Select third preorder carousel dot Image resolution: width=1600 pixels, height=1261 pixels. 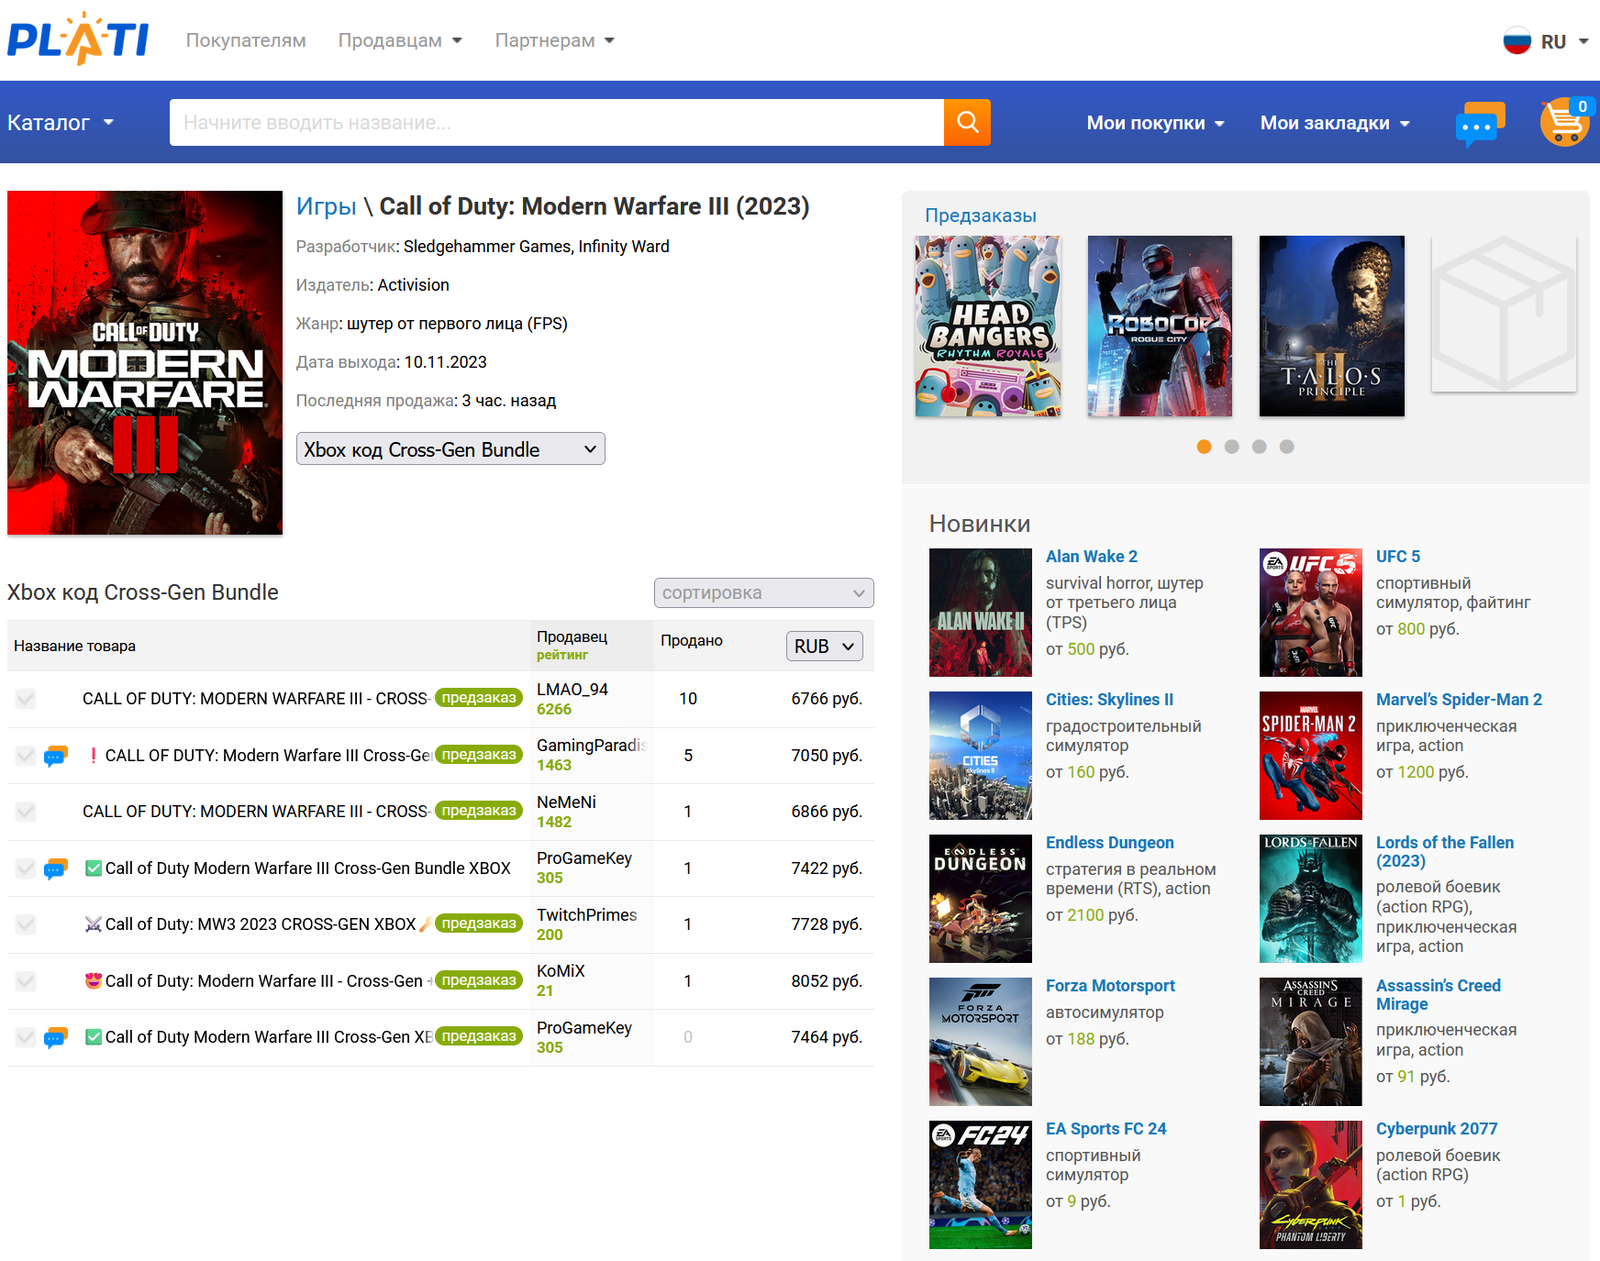pyautogui.click(x=1259, y=447)
